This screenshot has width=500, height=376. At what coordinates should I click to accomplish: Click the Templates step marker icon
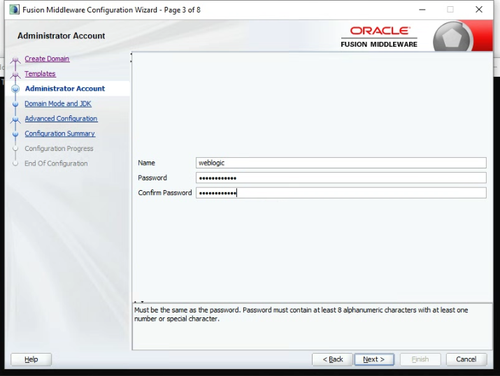click(x=15, y=75)
